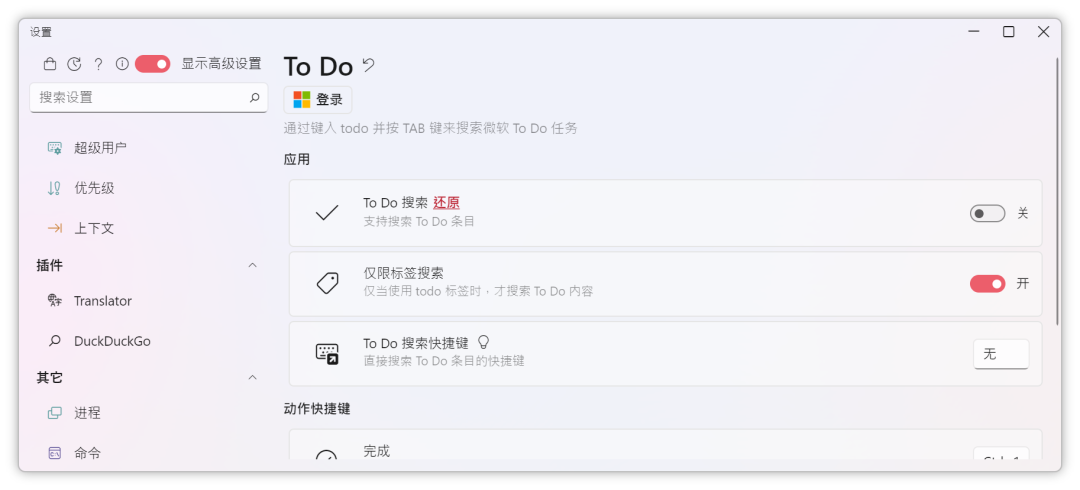Toggle 显示高级设置 switch off
Screen dimensions: 1080x490
pyautogui.click(x=152, y=64)
